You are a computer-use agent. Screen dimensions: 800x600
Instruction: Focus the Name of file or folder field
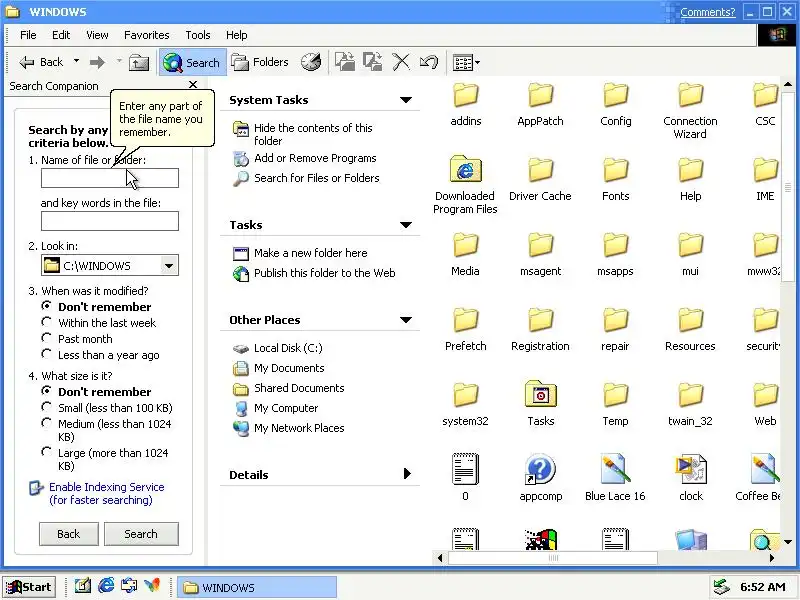(110, 178)
